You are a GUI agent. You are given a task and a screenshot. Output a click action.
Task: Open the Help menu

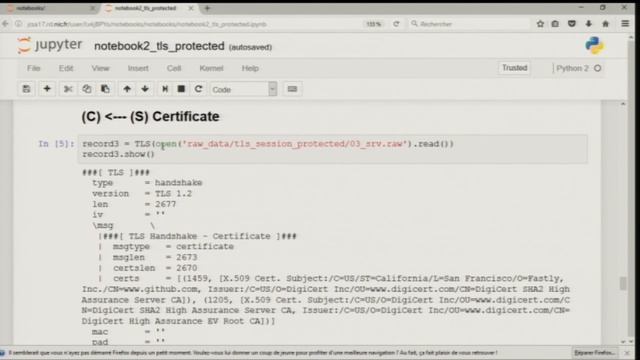click(x=250, y=68)
